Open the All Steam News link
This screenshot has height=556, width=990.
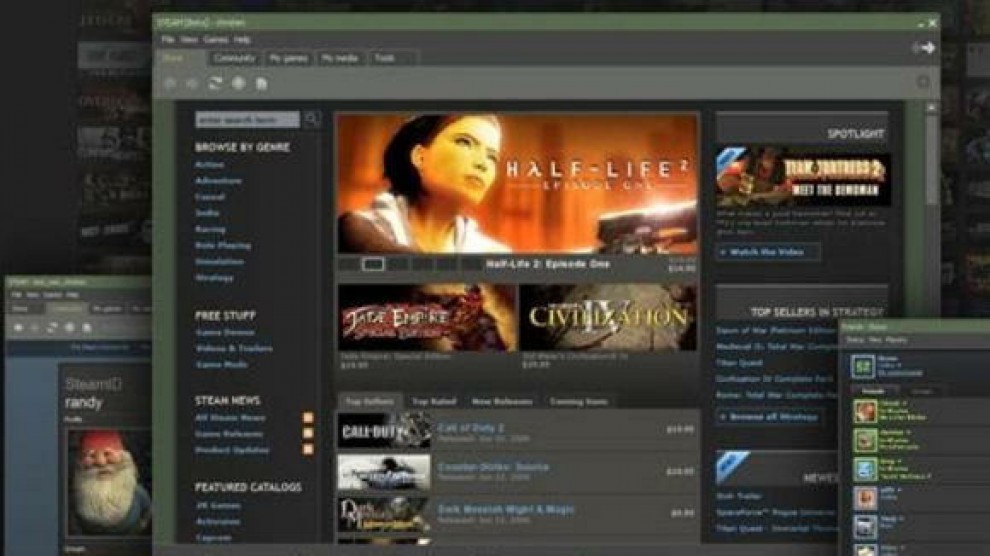(x=230, y=418)
